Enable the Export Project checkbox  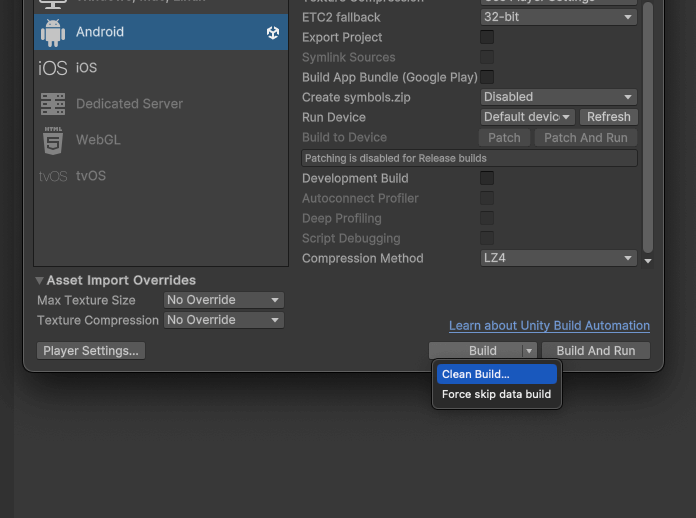click(487, 37)
